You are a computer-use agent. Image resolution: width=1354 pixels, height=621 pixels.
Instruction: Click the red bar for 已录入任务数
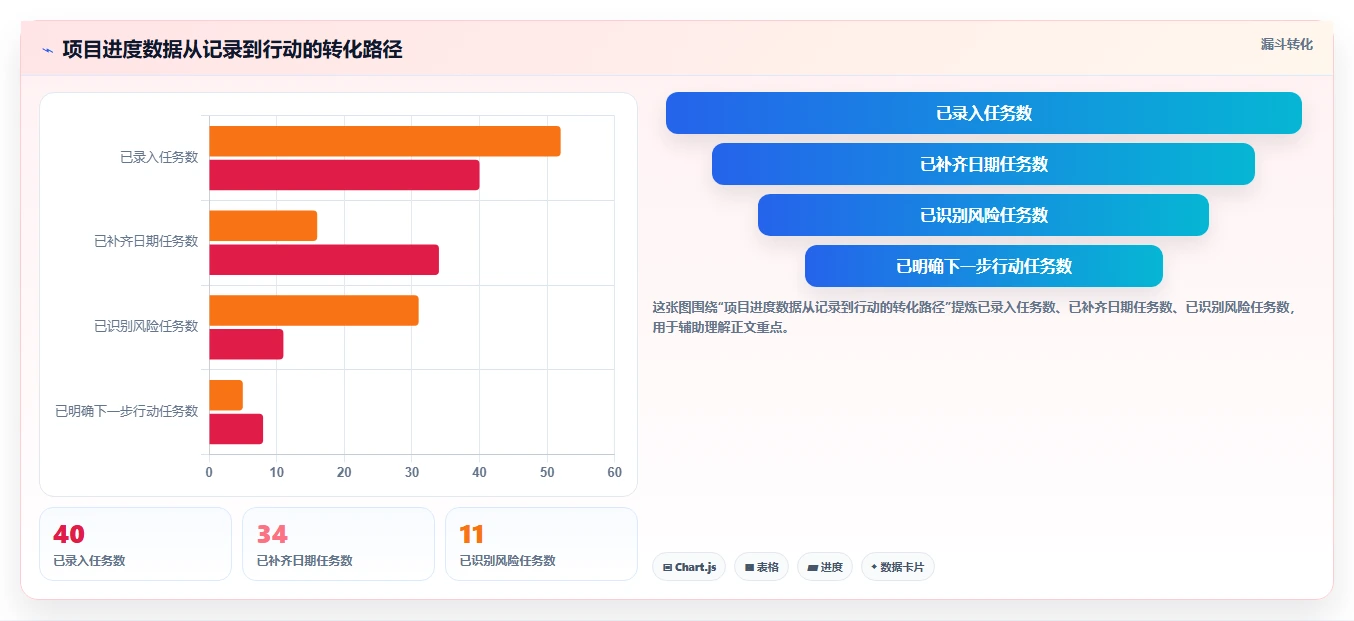coord(344,175)
